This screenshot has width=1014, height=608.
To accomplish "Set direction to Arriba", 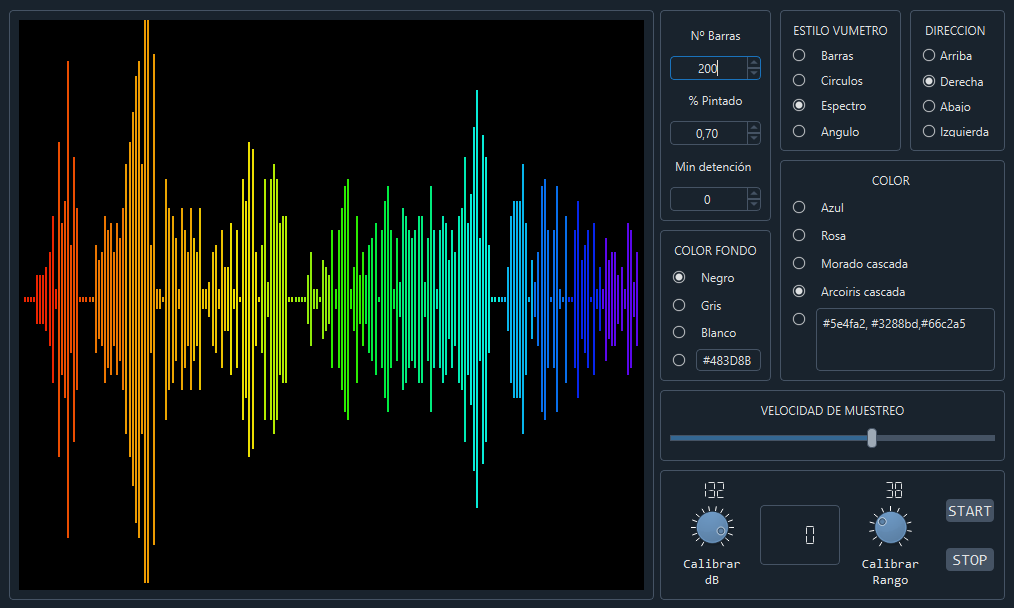I will (x=929, y=56).
